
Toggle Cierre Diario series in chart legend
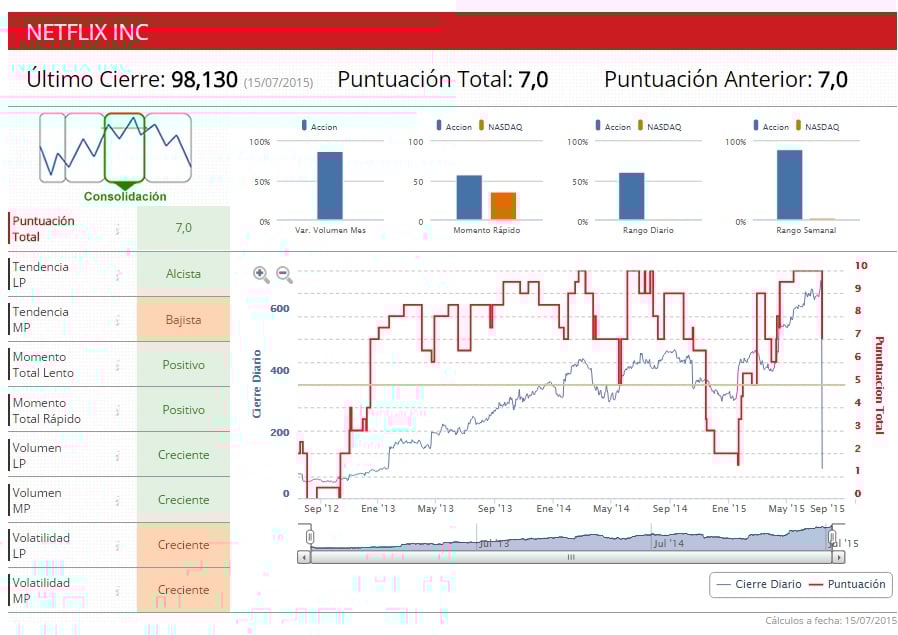point(759,584)
